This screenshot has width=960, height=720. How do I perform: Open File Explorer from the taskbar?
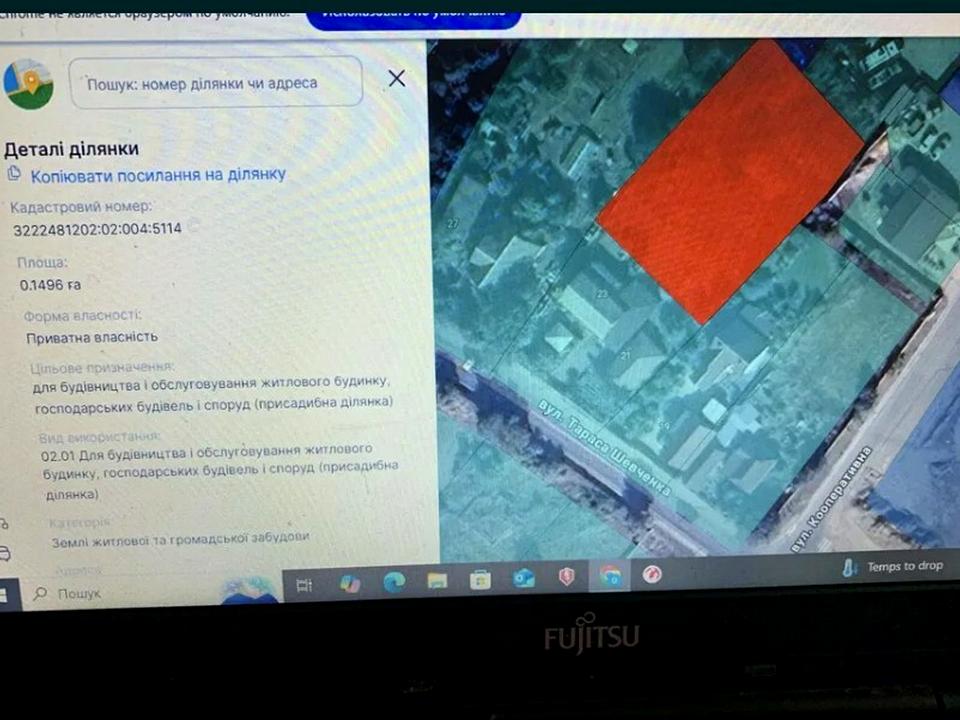pos(437,580)
